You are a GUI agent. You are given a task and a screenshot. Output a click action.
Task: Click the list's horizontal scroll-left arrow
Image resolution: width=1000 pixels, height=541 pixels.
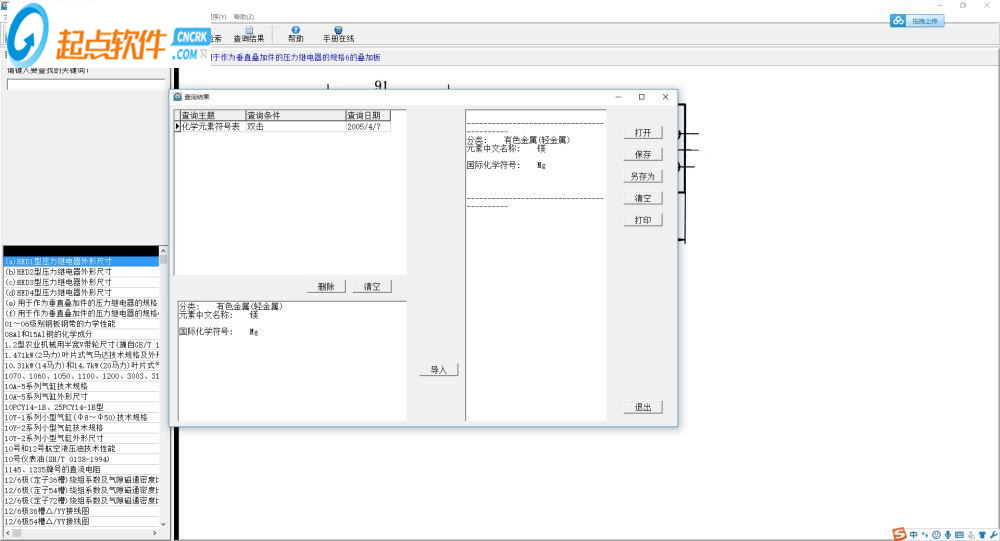[8, 533]
